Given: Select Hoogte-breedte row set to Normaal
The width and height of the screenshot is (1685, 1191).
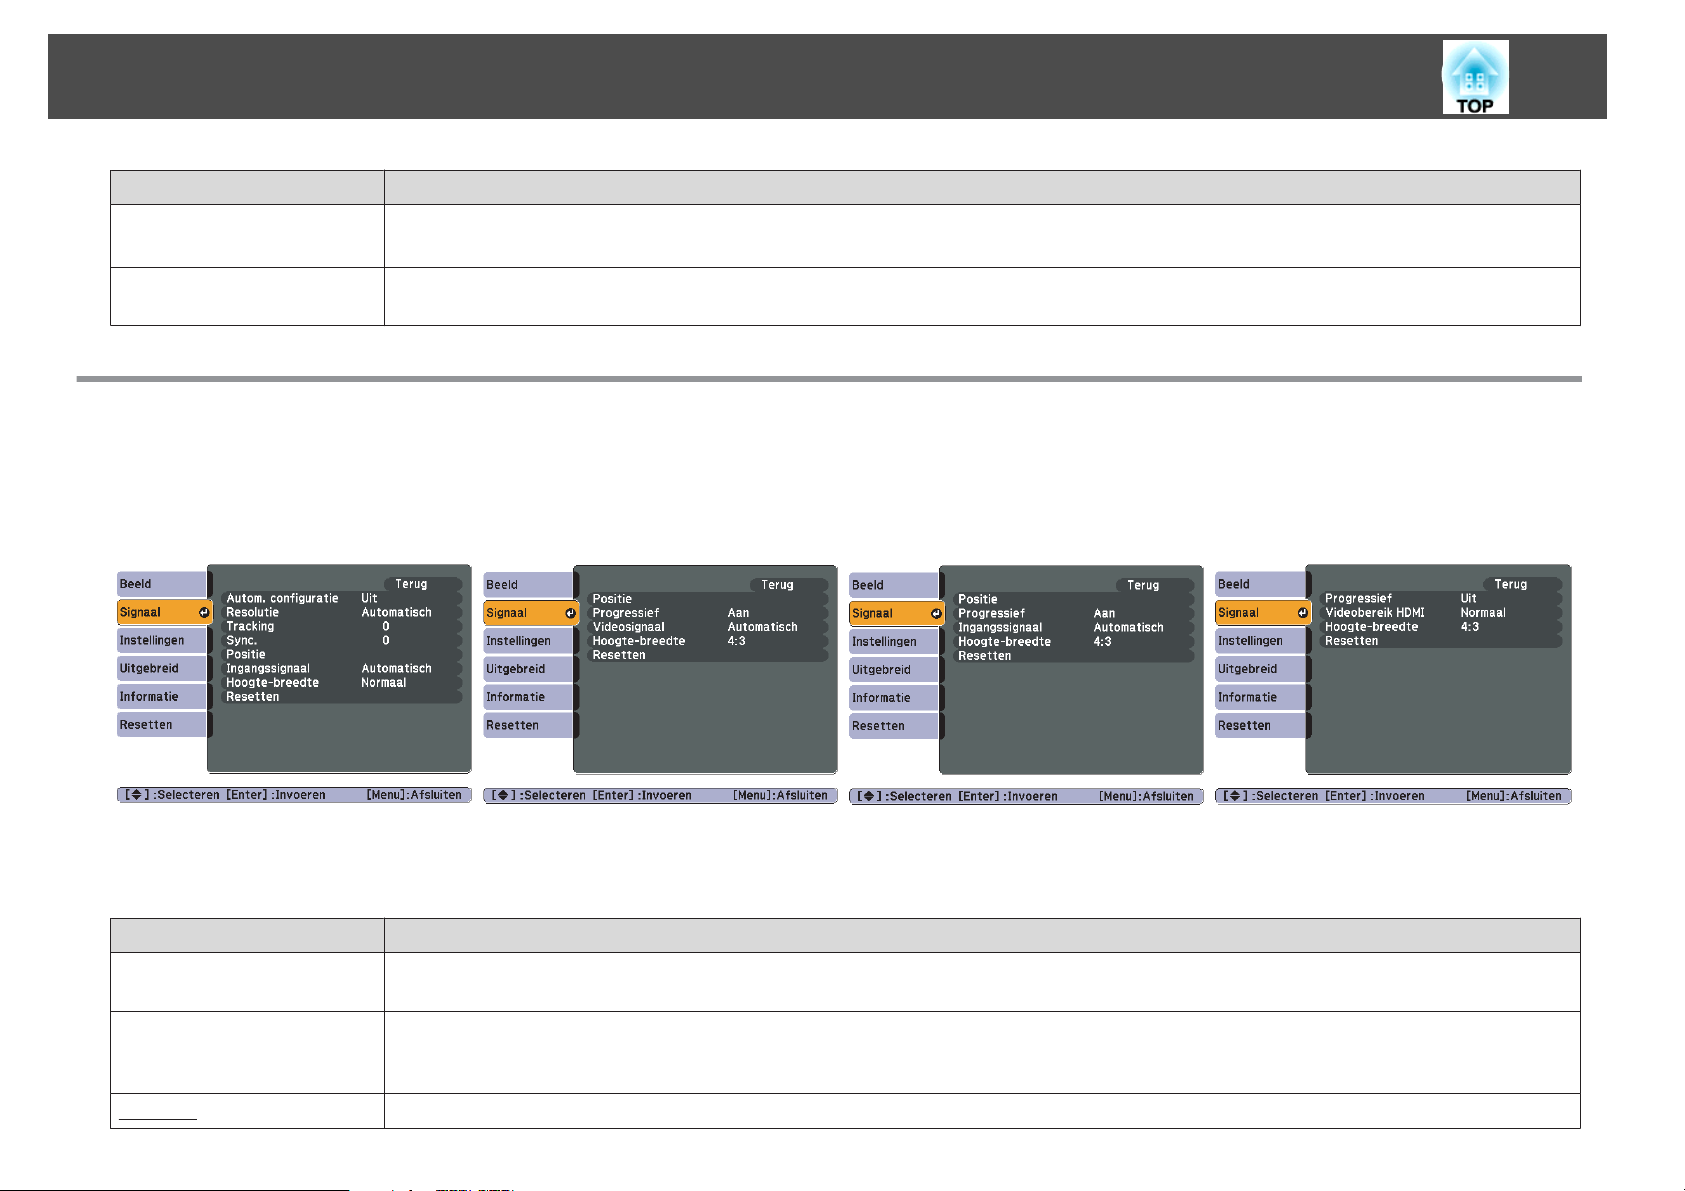Looking at the screenshot, I should click(x=342, y=682).
